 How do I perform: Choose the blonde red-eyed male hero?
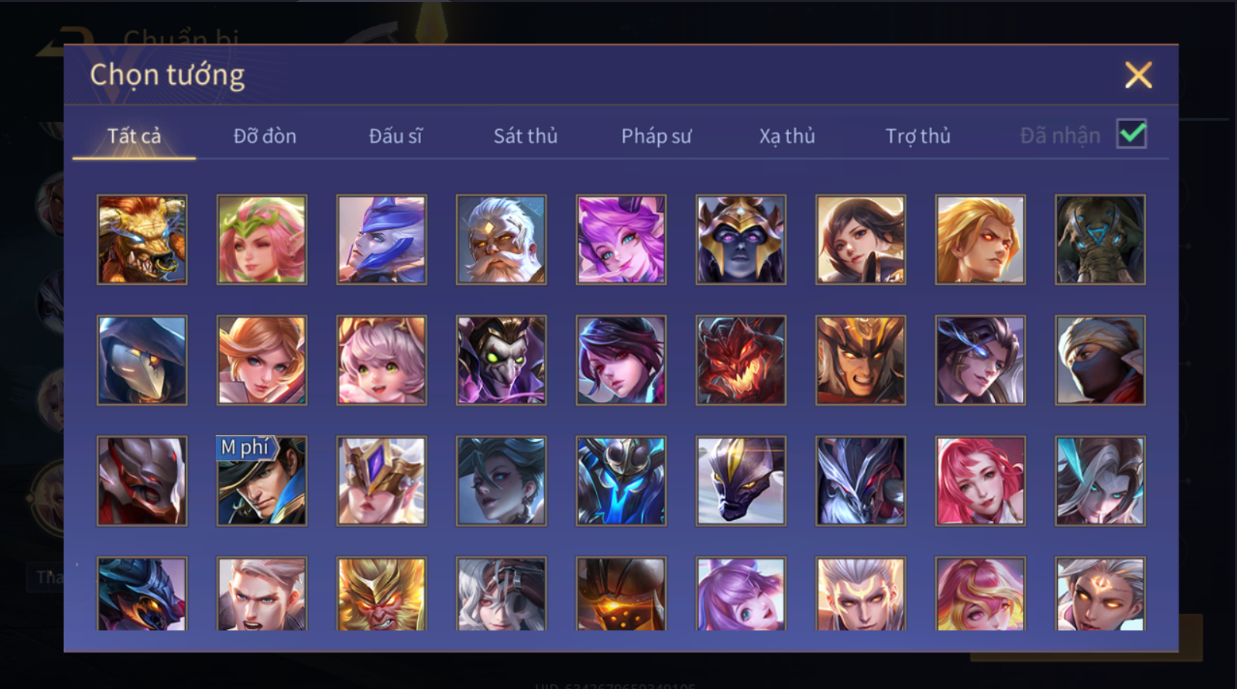980,240
